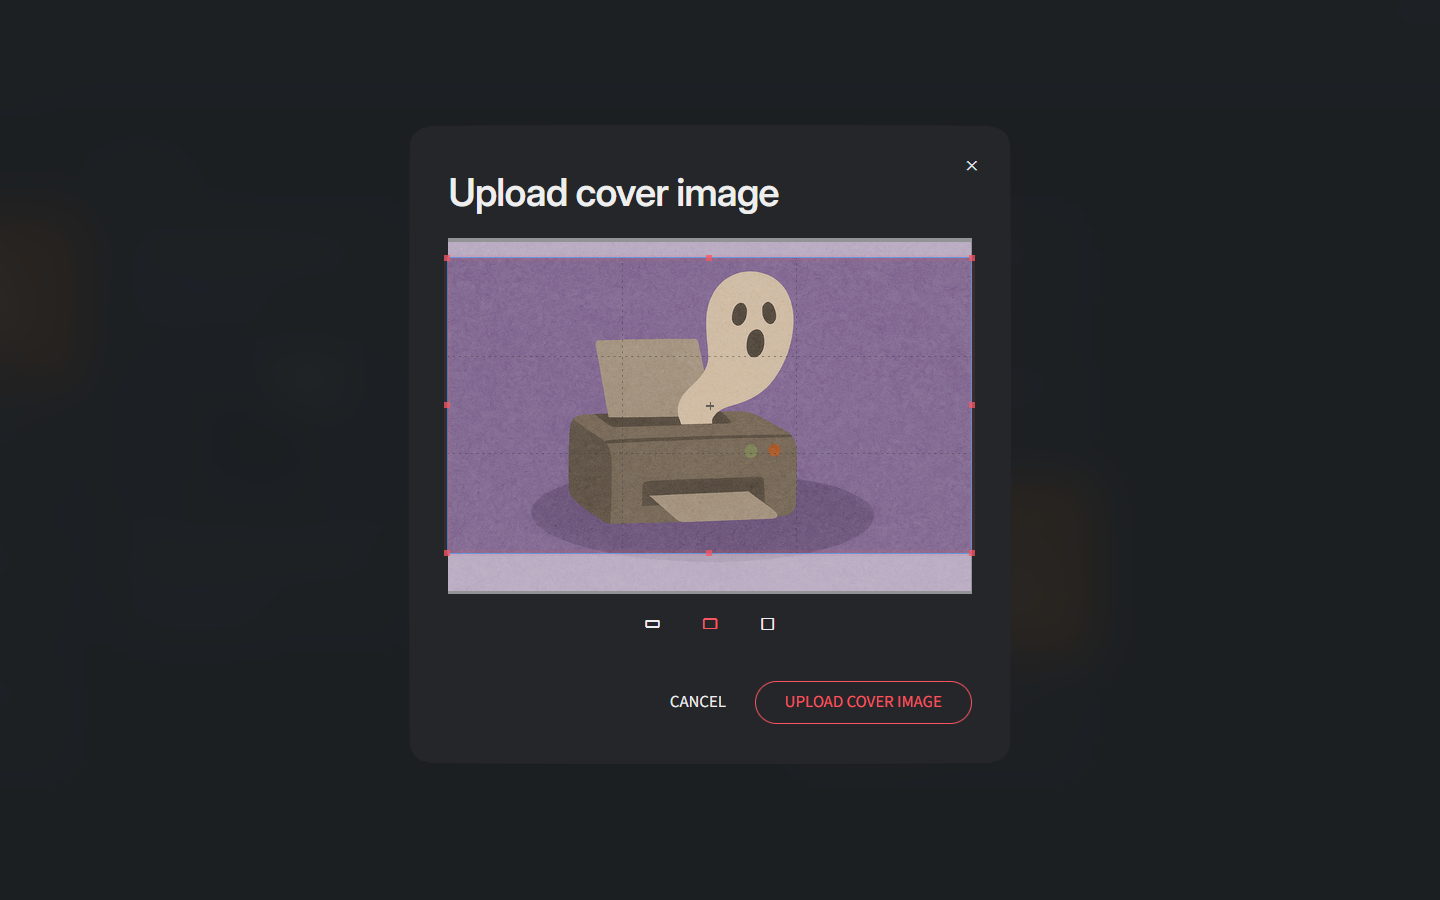1440x900 pixels.
Task: Dismiss the dialog with the X
Action: [x=971, y=165]
